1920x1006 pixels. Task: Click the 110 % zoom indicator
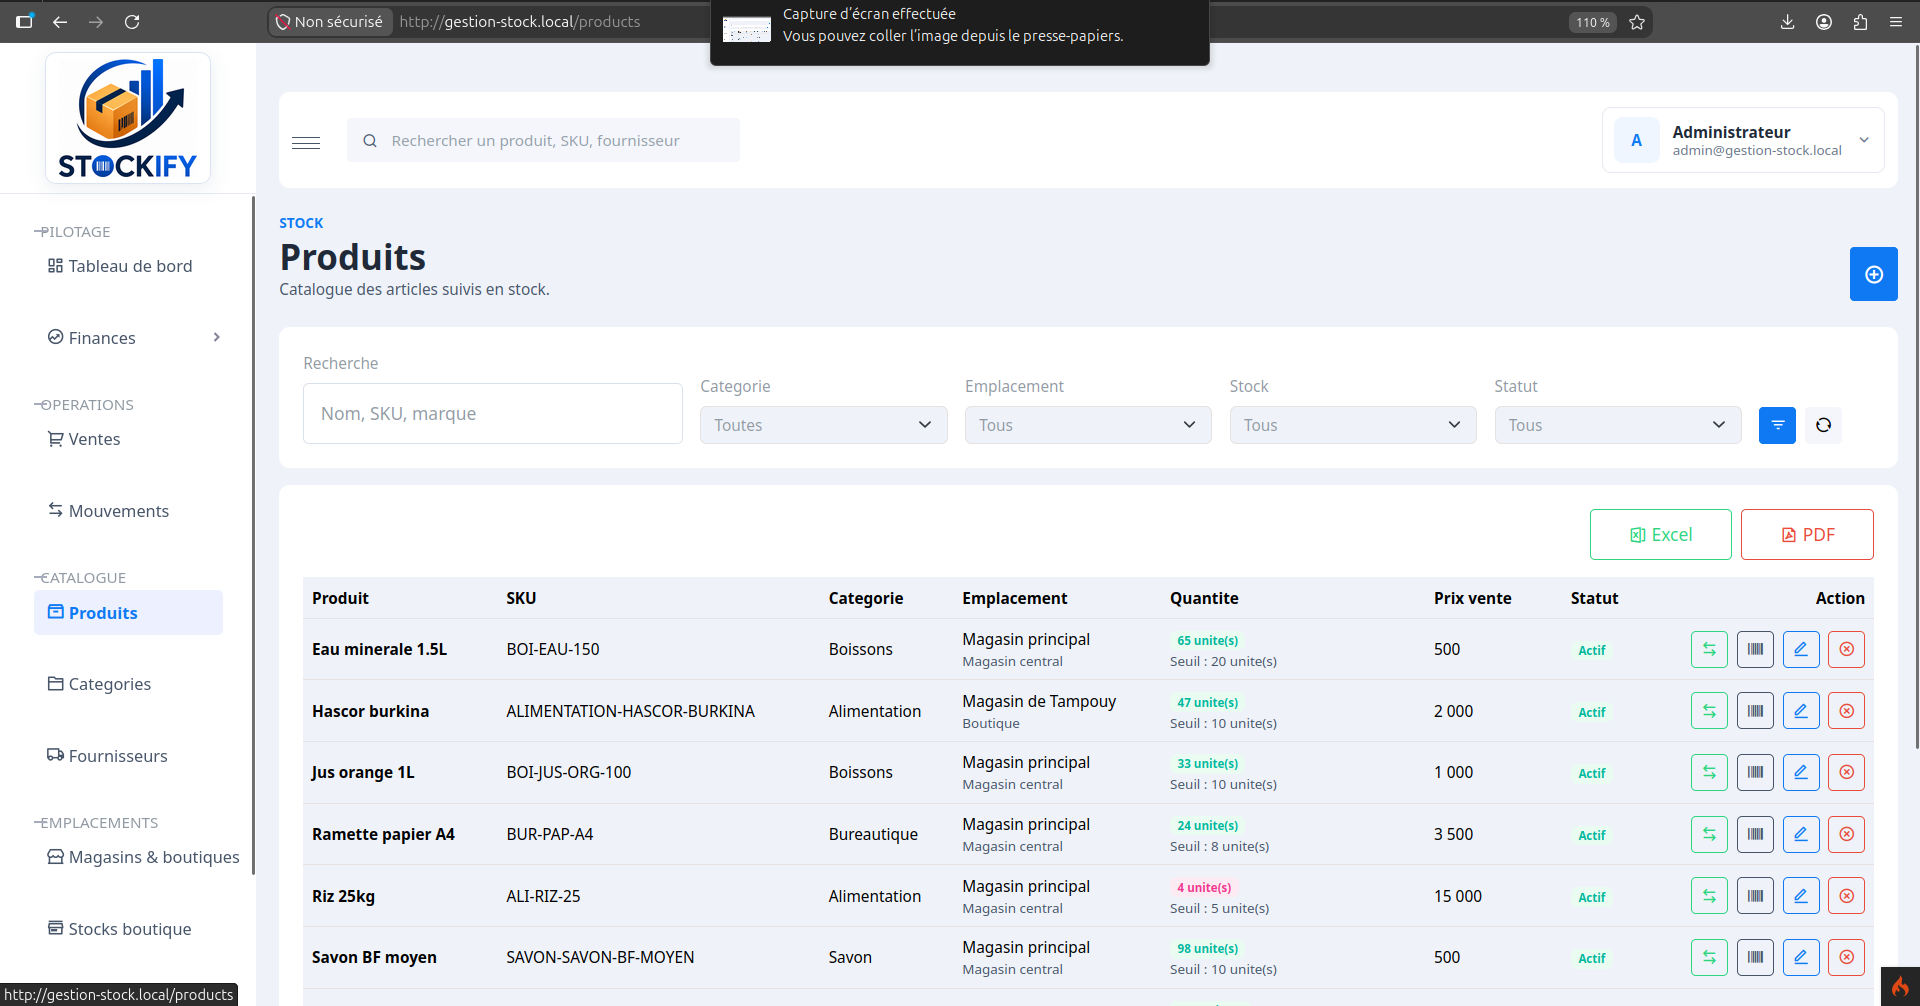point(1593,22)
